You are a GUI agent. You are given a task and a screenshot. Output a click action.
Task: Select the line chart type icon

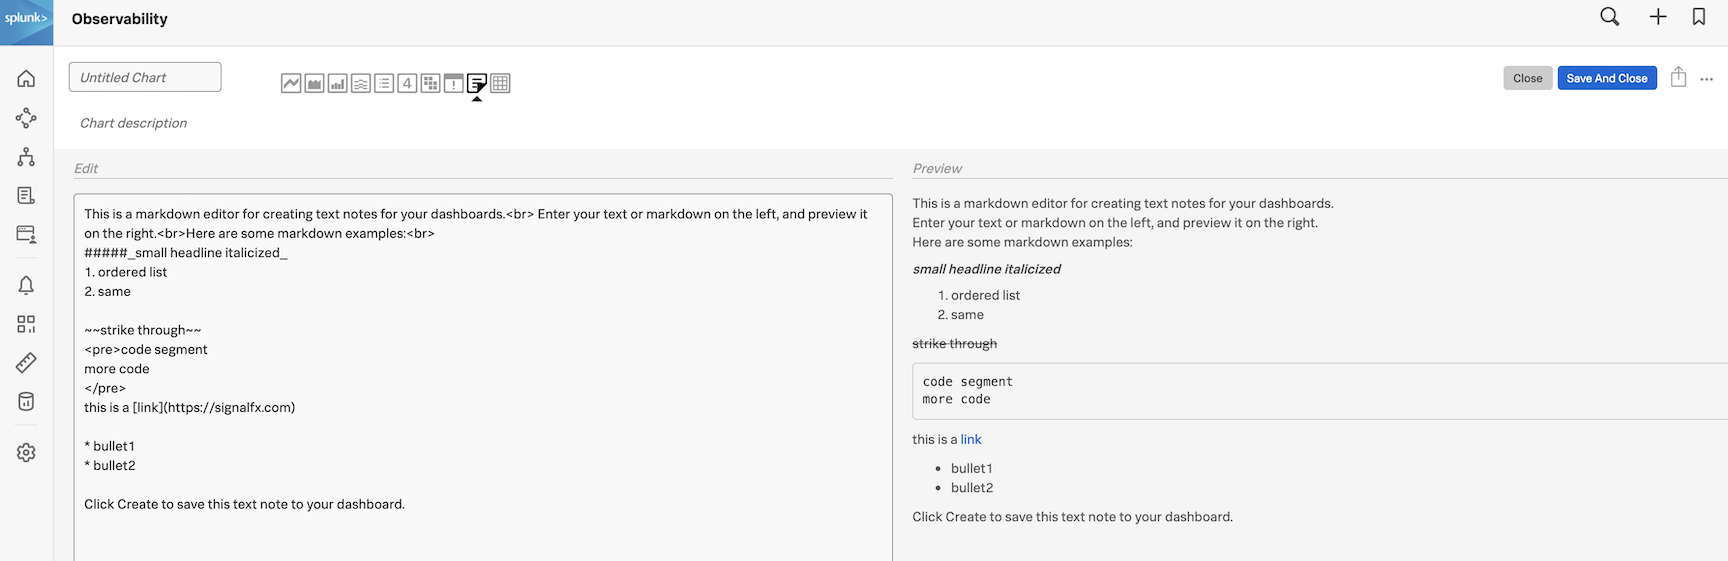click(291, 83)
